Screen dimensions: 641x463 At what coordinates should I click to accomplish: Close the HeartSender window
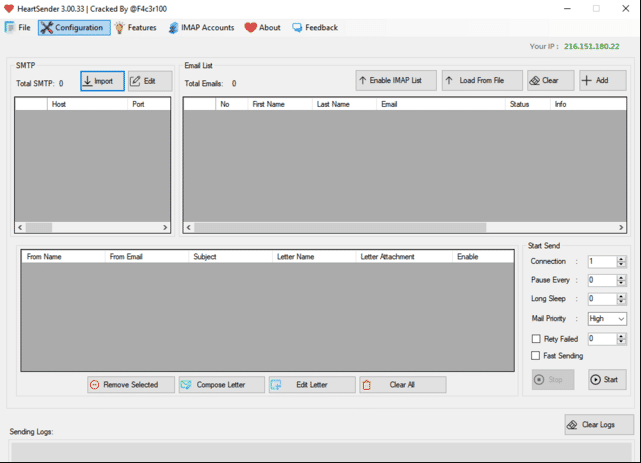(x=625, y=9)
